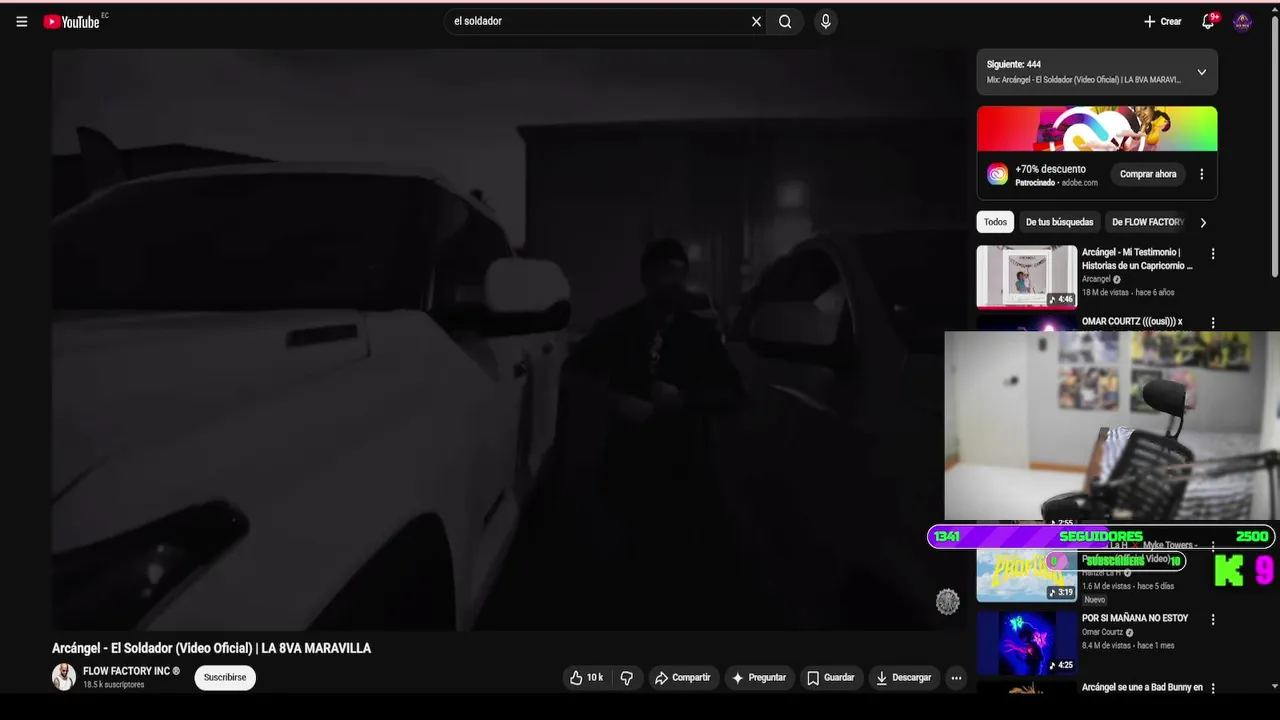This screenshot has width=1280, height=720.
Task: Open the Omar Courtz channel name link
Action: [x=1102, y=632]
